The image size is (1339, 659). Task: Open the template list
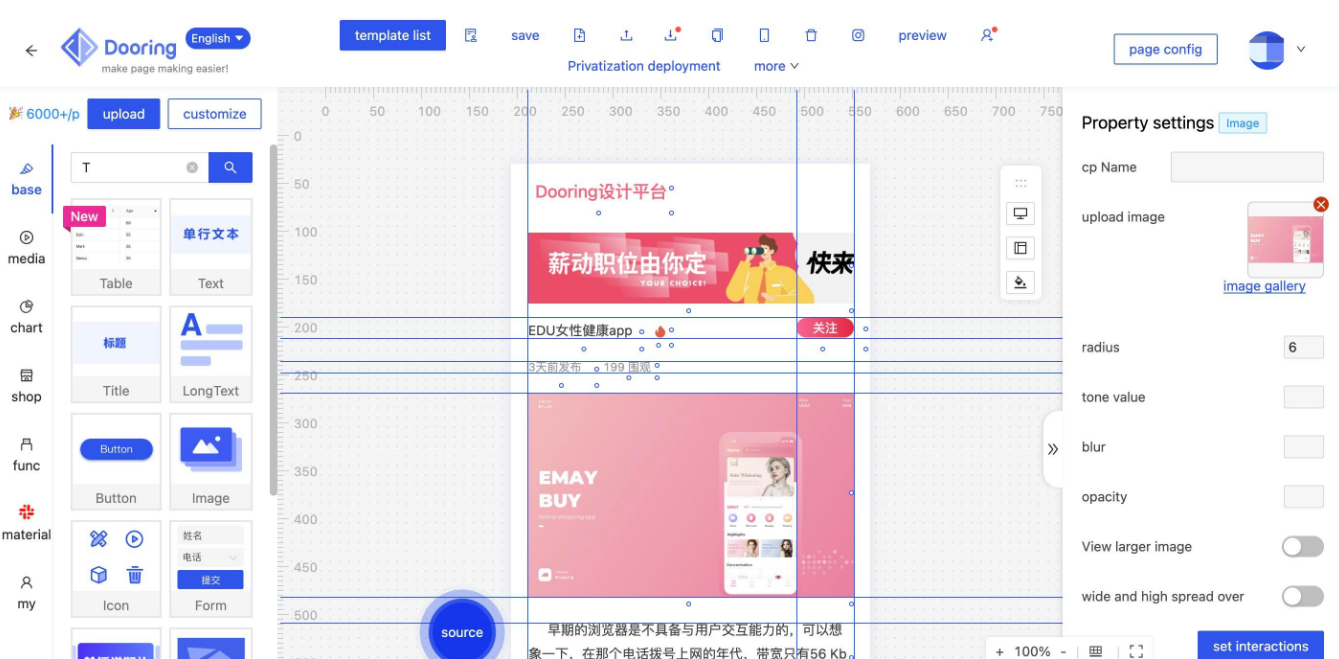tap(393, 35)
